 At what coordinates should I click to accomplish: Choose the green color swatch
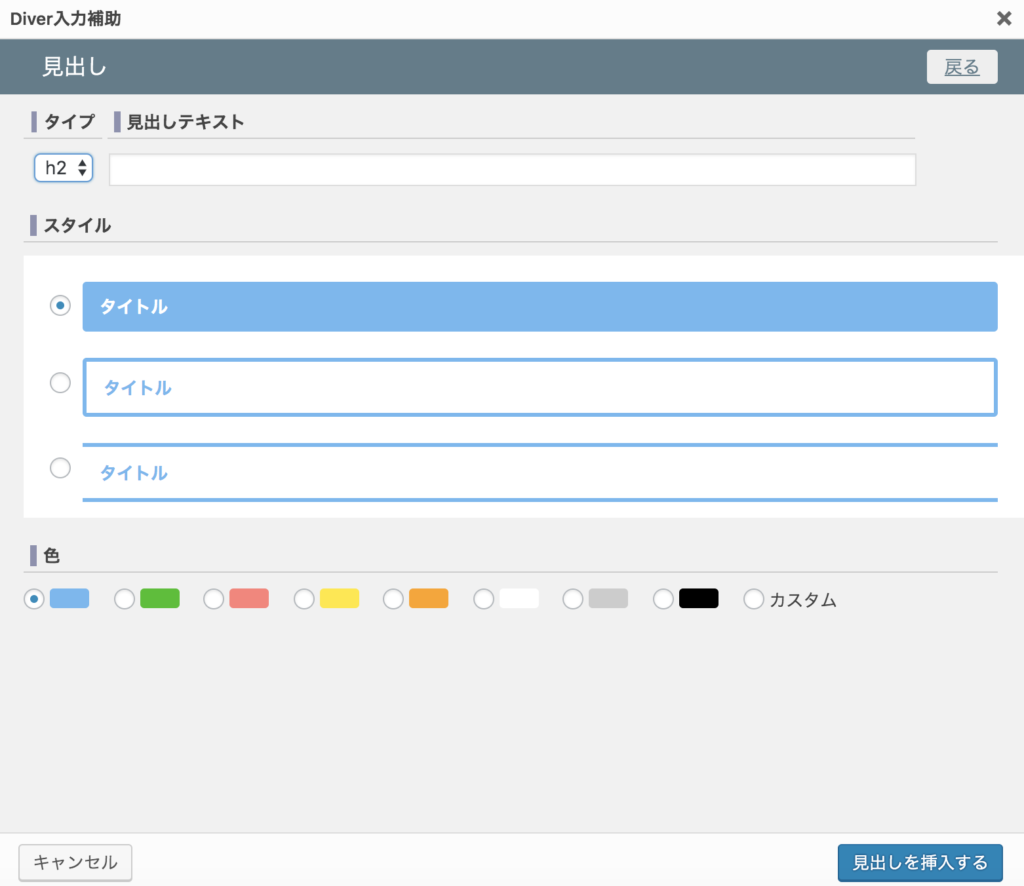[x=159, y=599]
